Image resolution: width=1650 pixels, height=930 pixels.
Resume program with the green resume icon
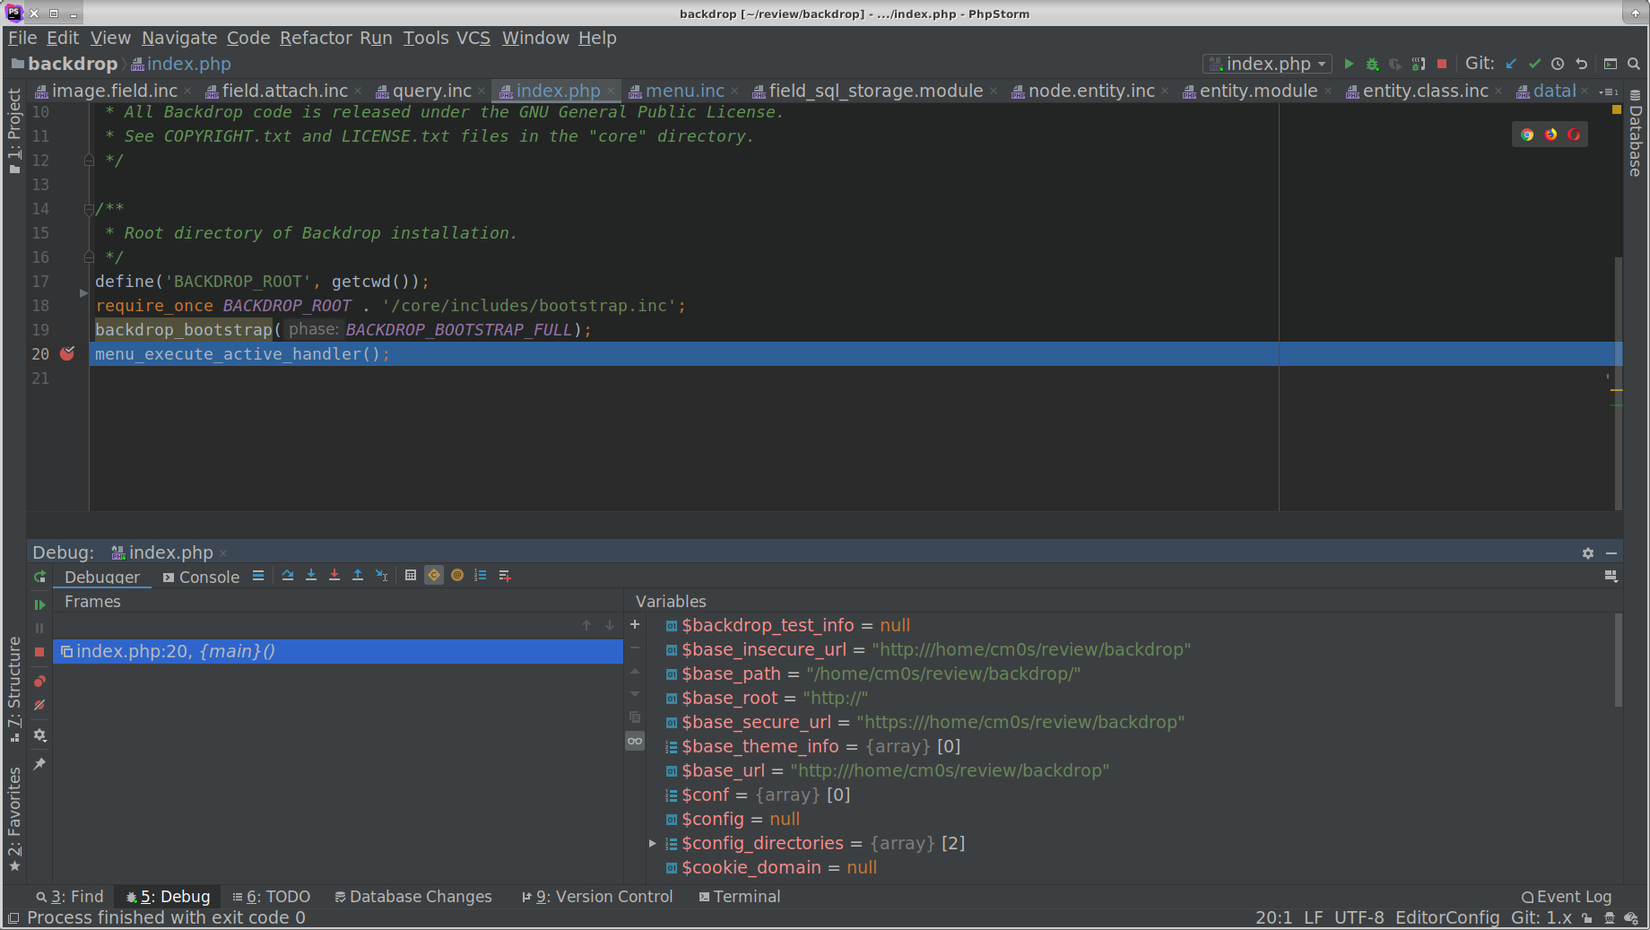pos(40,604)
